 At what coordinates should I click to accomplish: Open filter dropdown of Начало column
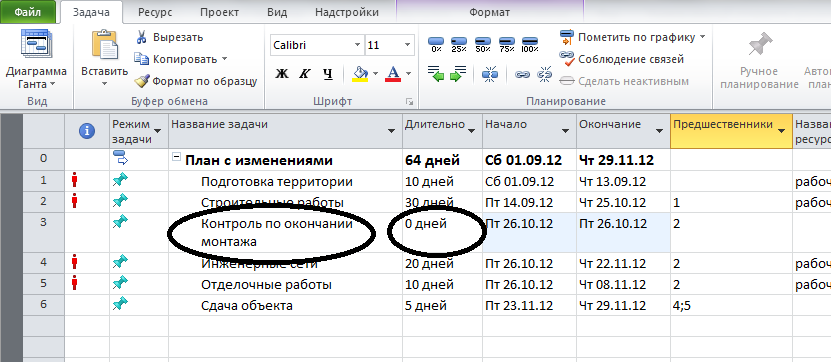point(565,131)
